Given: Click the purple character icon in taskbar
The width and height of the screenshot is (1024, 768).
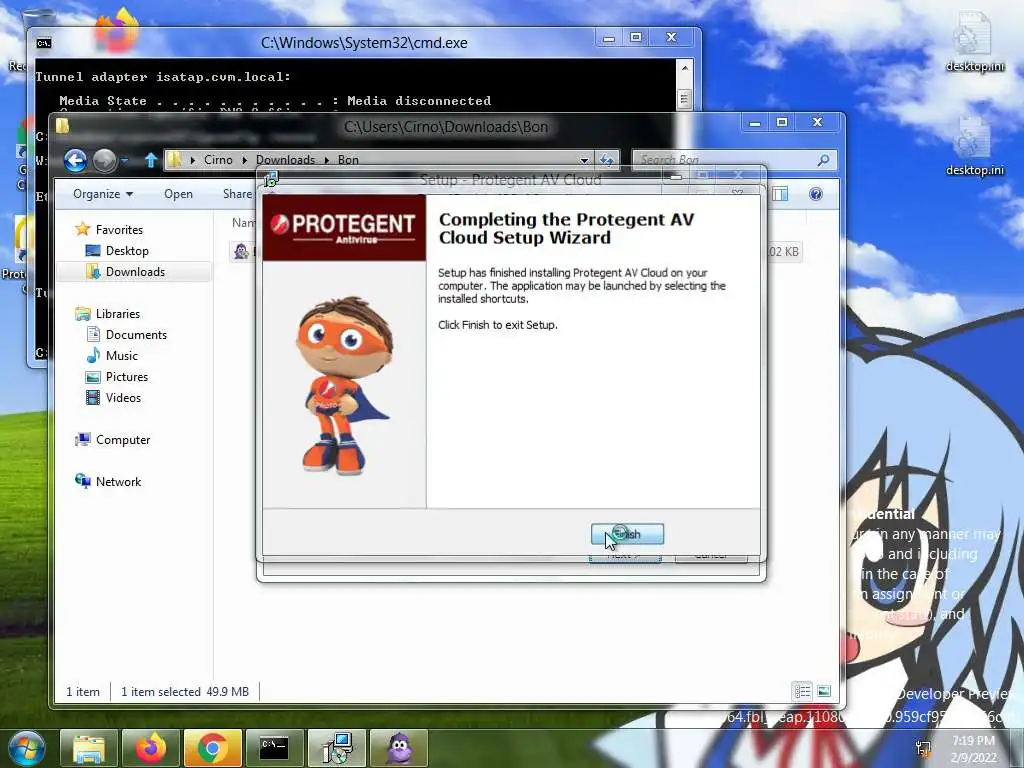Looking at the screenshot, I should tap(398, 748).
